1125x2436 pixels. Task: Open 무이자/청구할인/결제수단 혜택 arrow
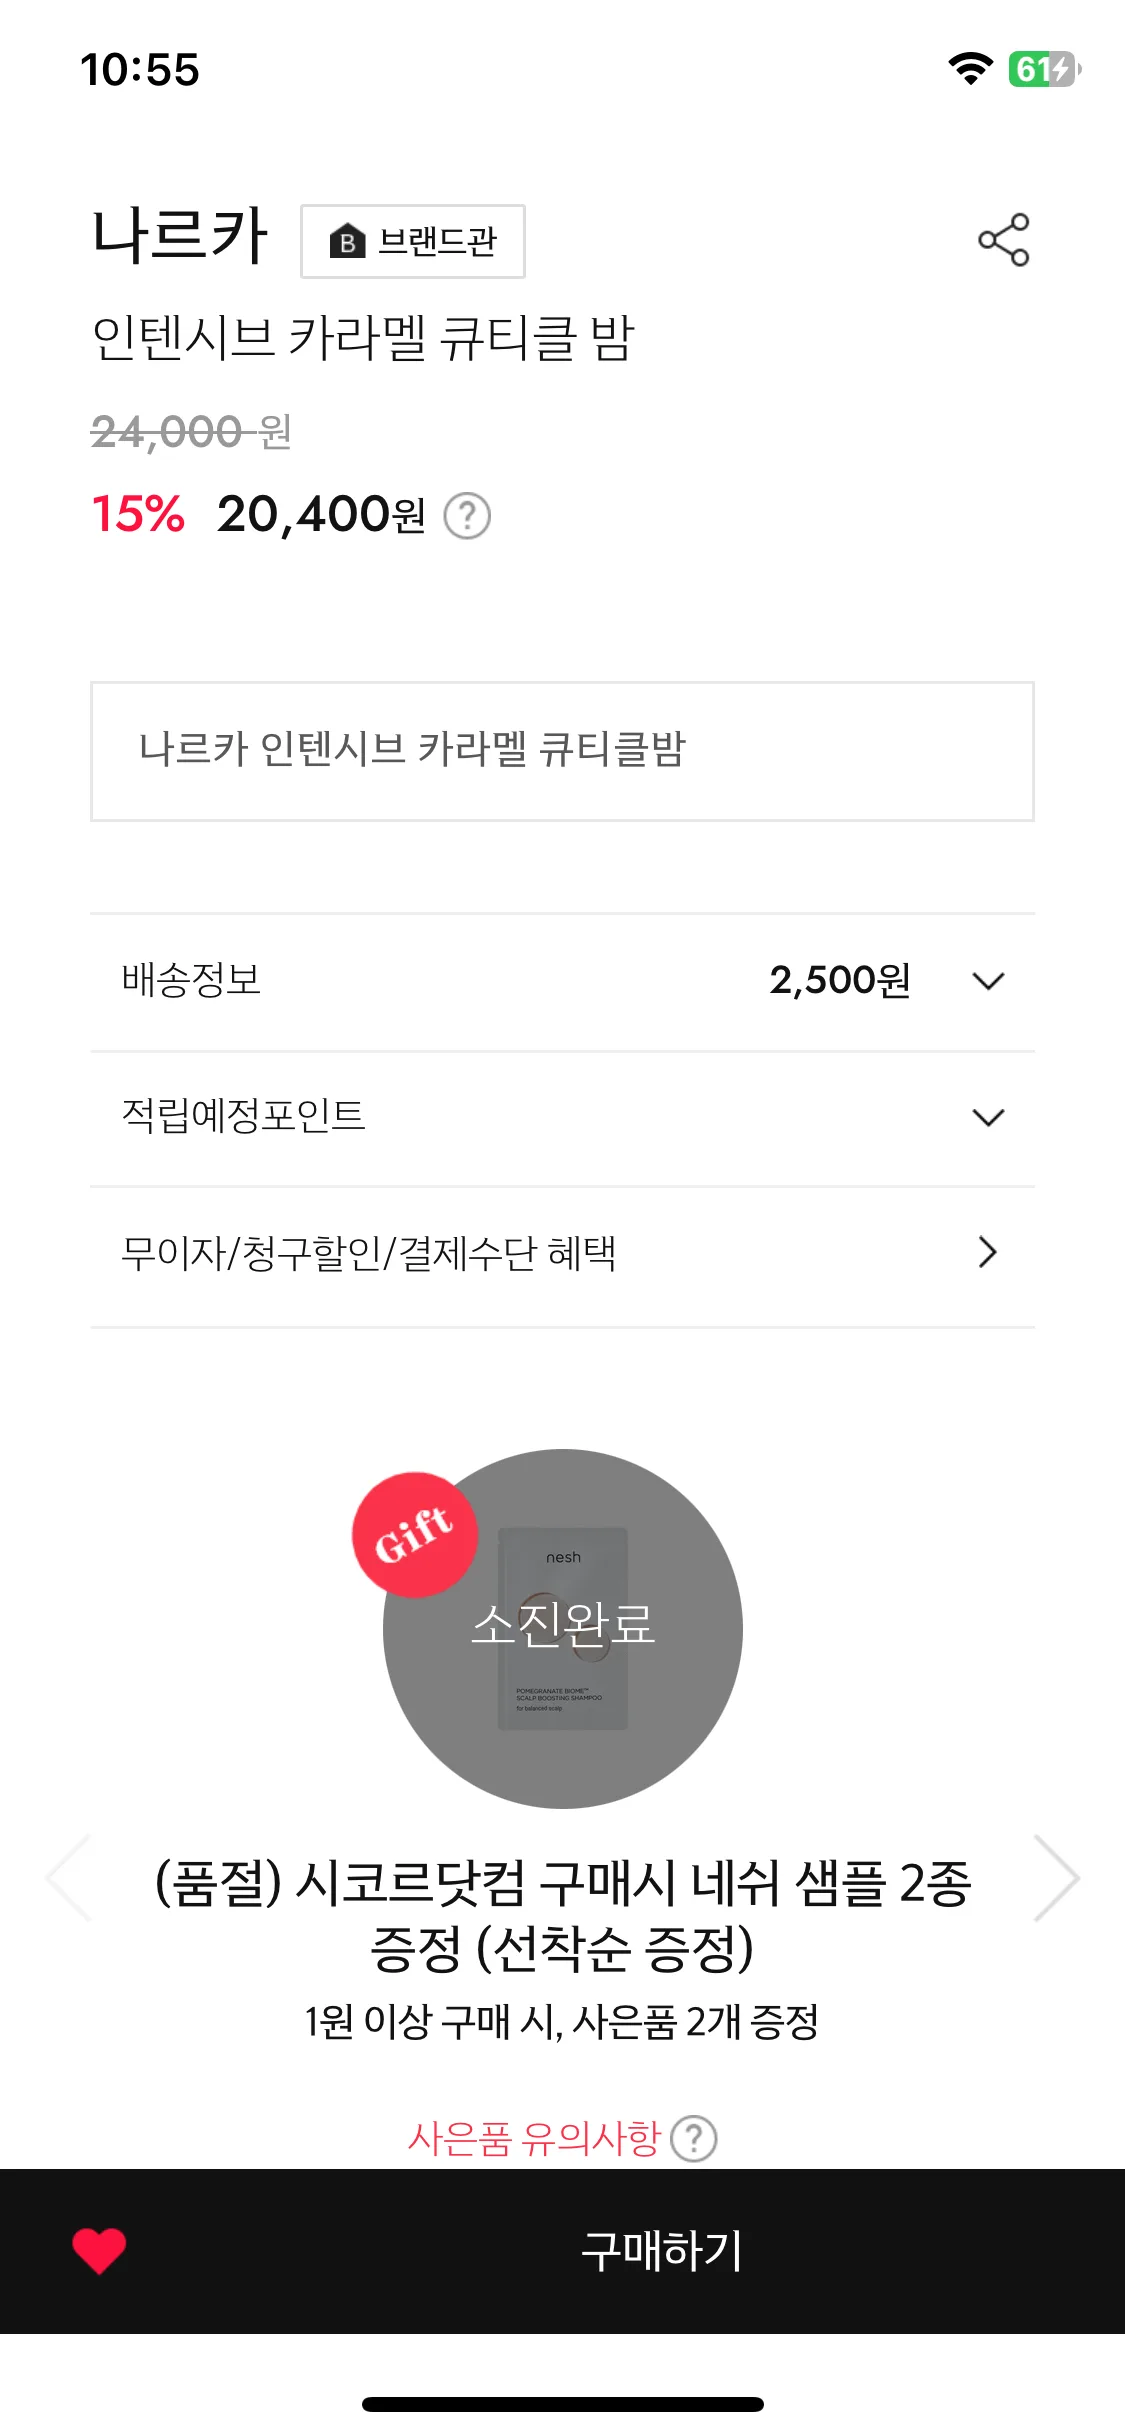click(988, 1252)
